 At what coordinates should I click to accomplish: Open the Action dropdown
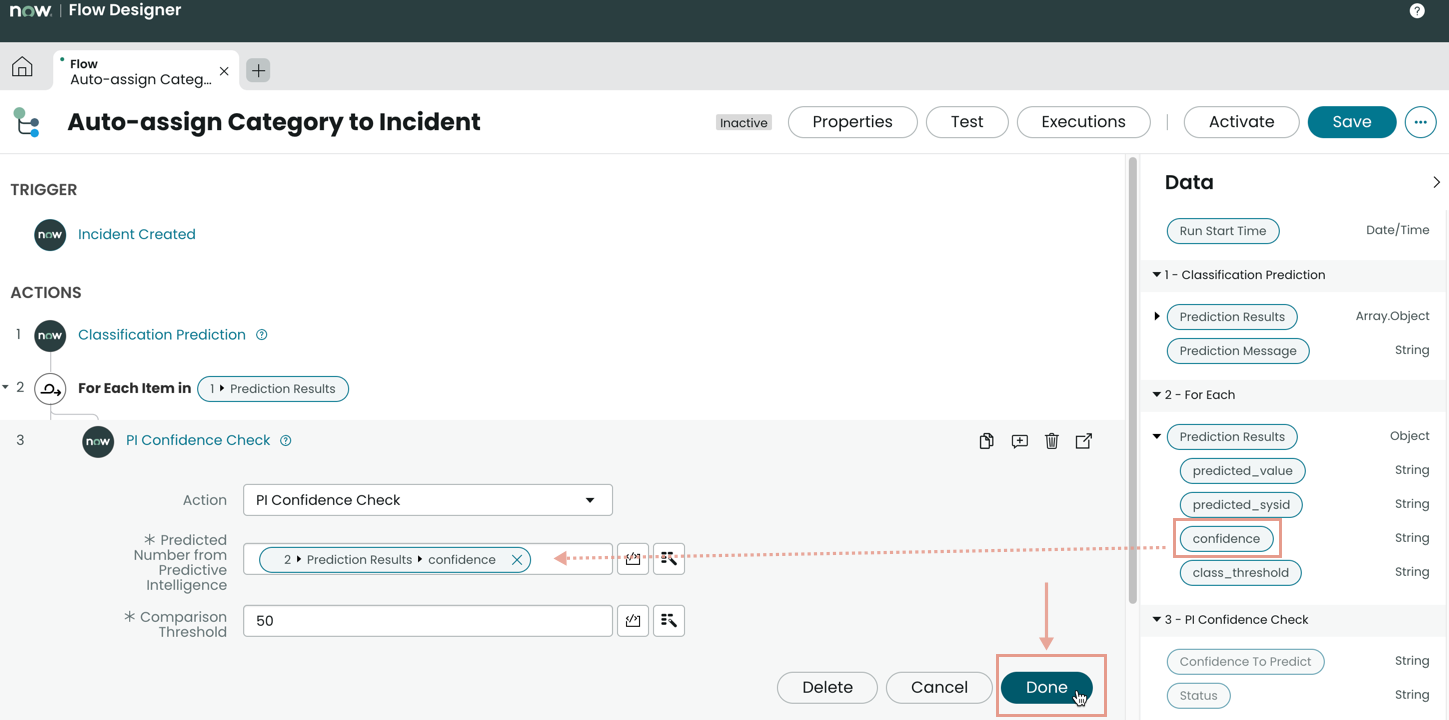(427, 500)
